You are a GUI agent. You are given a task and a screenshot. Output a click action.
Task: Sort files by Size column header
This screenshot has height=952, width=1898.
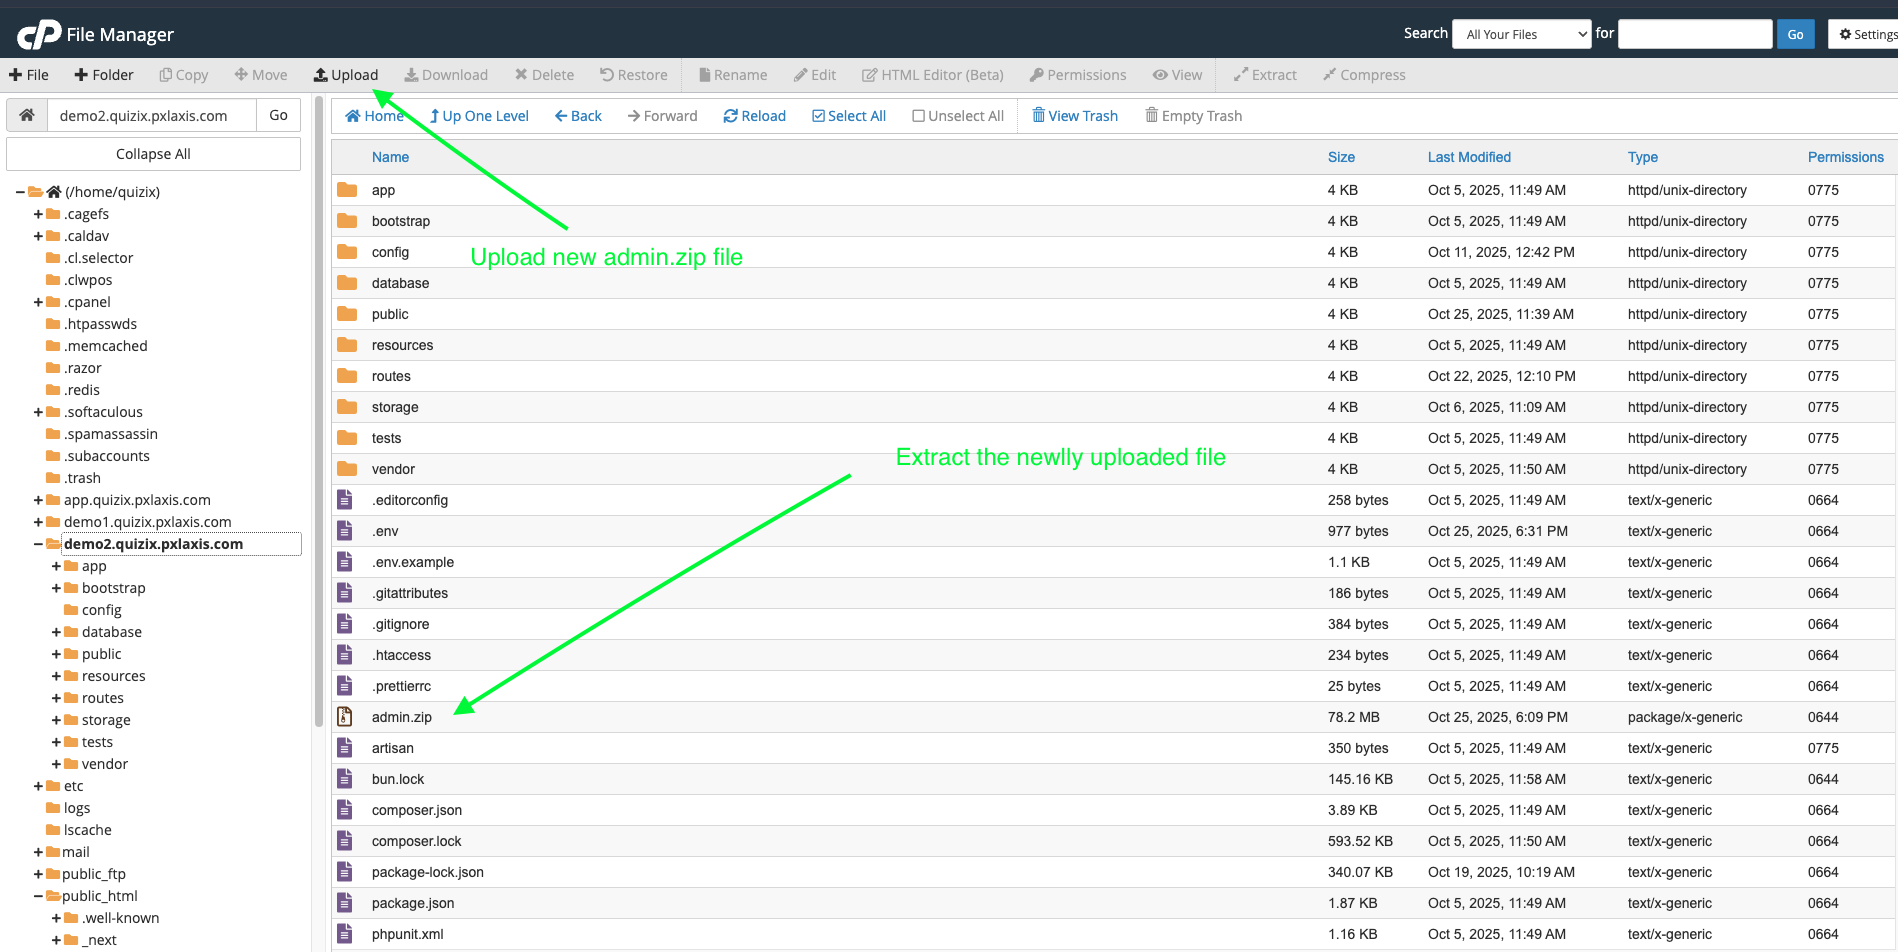click(1341, 157)
